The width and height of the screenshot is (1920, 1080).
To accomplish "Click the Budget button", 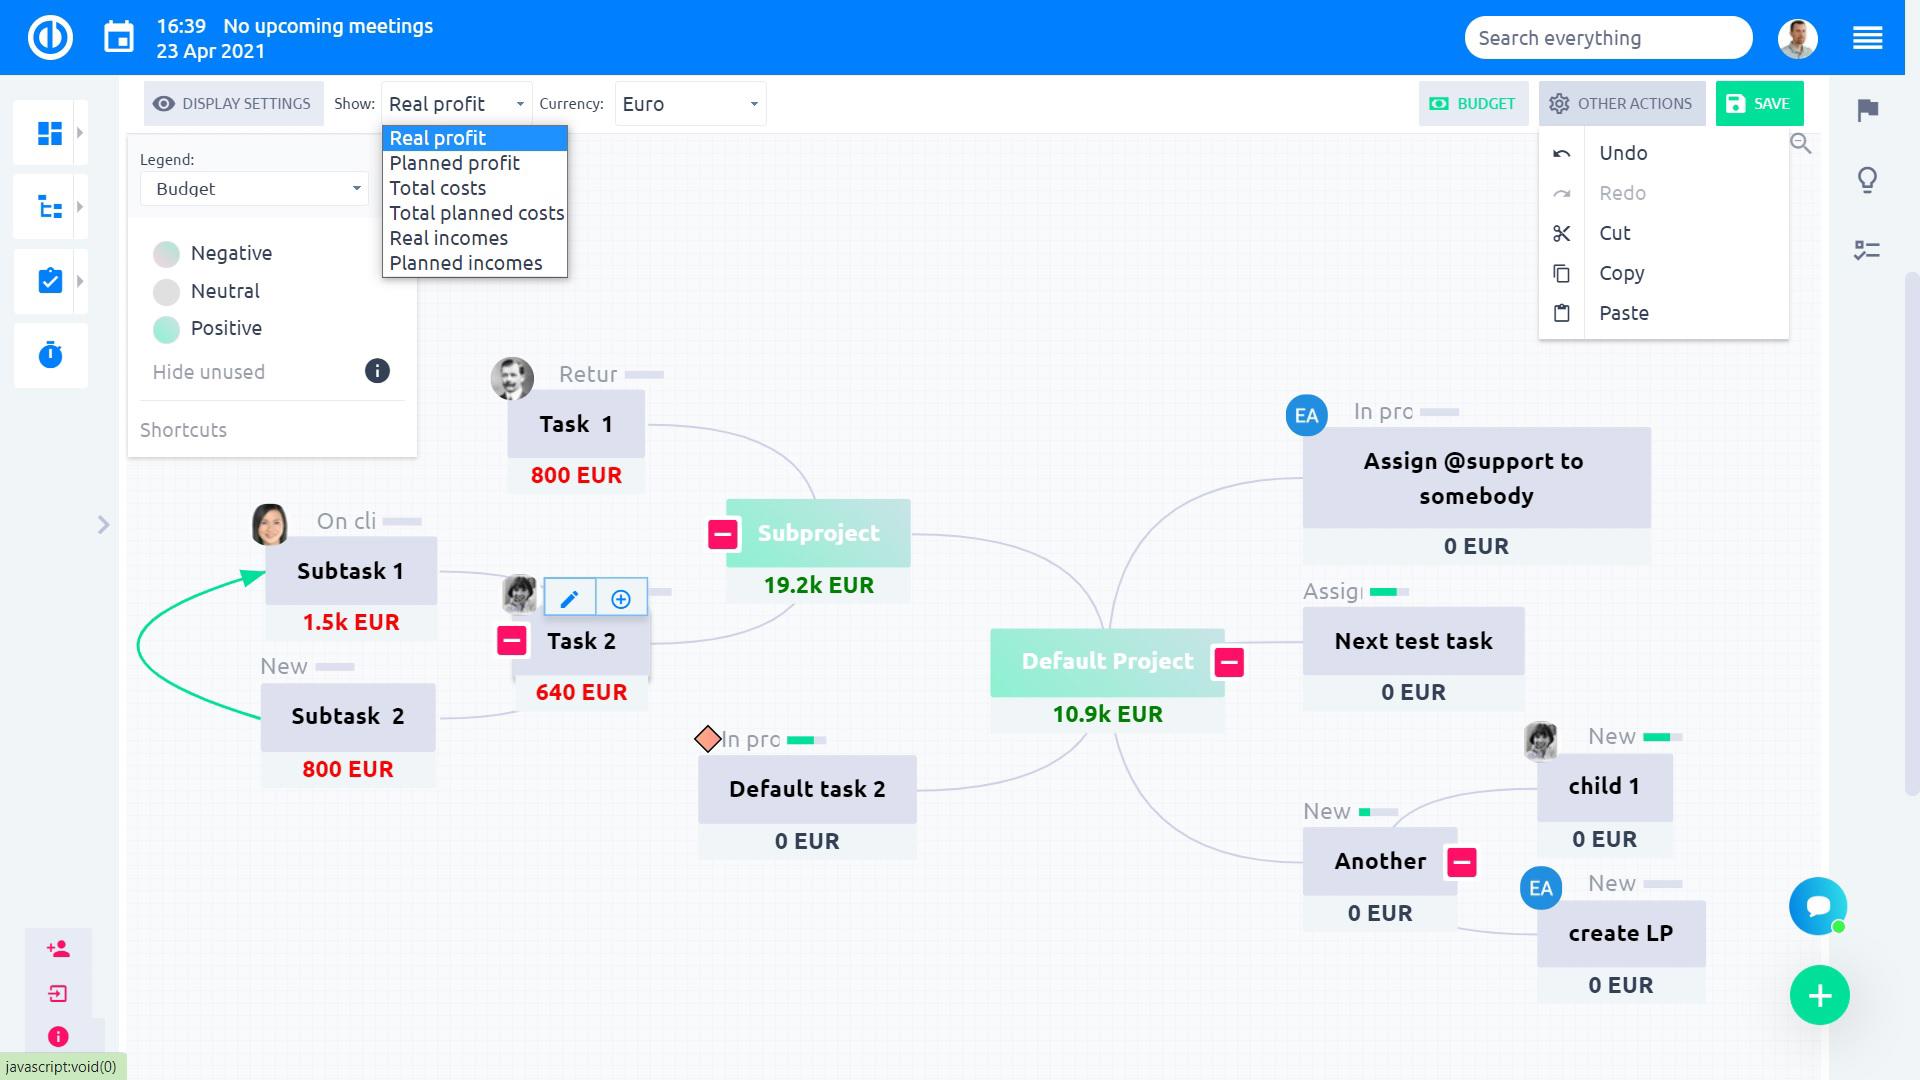I will [1472, 103].
